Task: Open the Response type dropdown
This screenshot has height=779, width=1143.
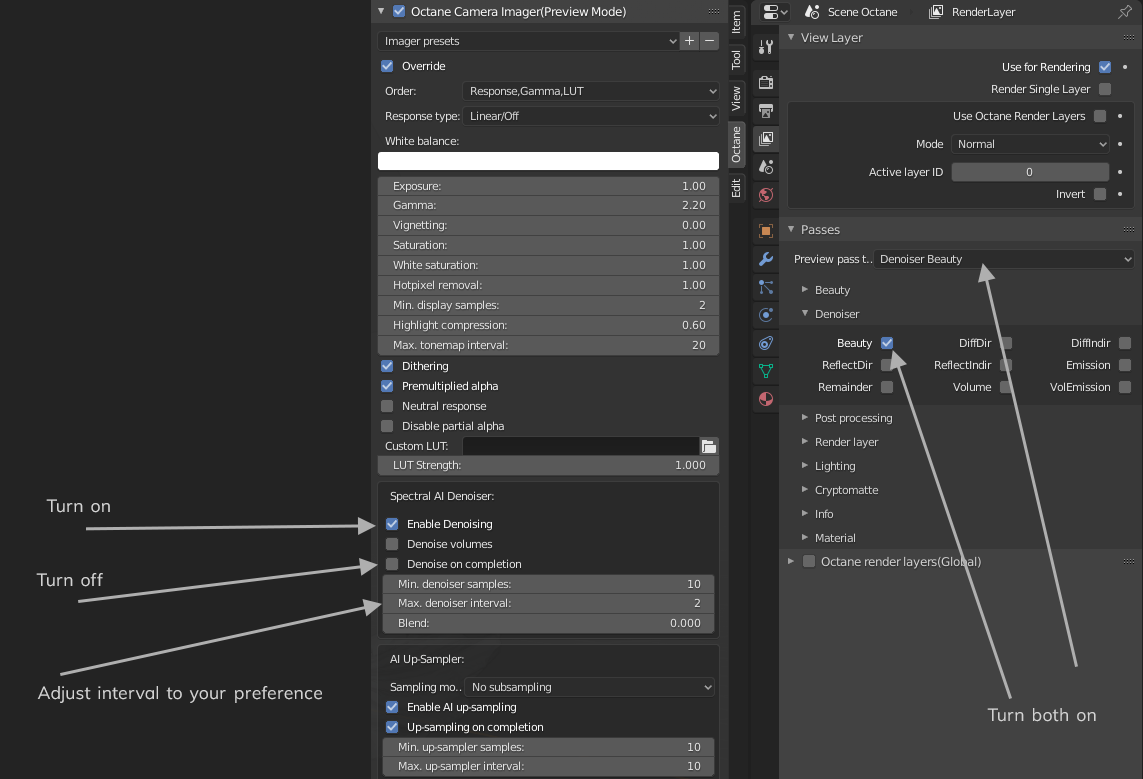Action: pos(593,116)
